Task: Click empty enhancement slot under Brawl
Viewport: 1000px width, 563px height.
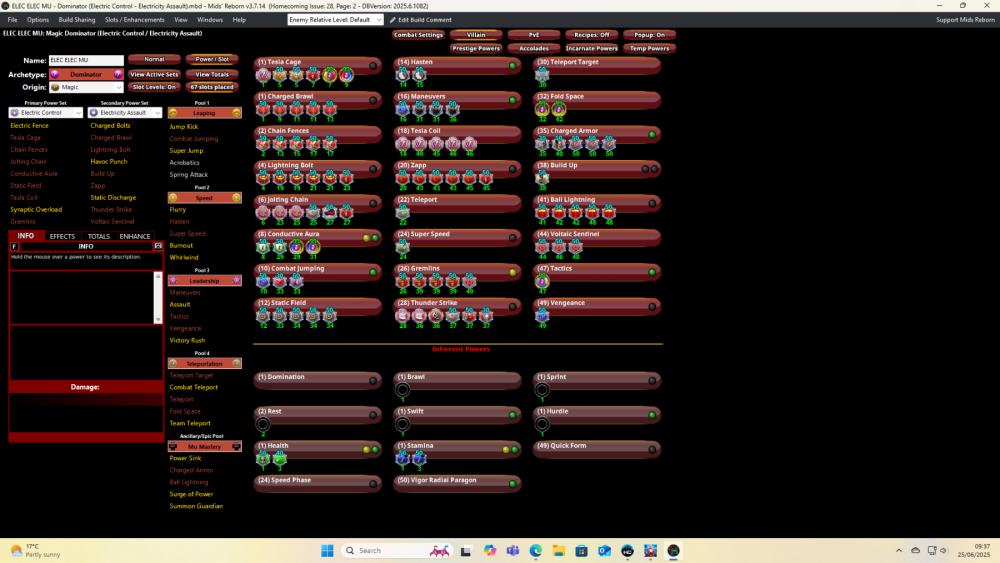Action: pos(403,390)
